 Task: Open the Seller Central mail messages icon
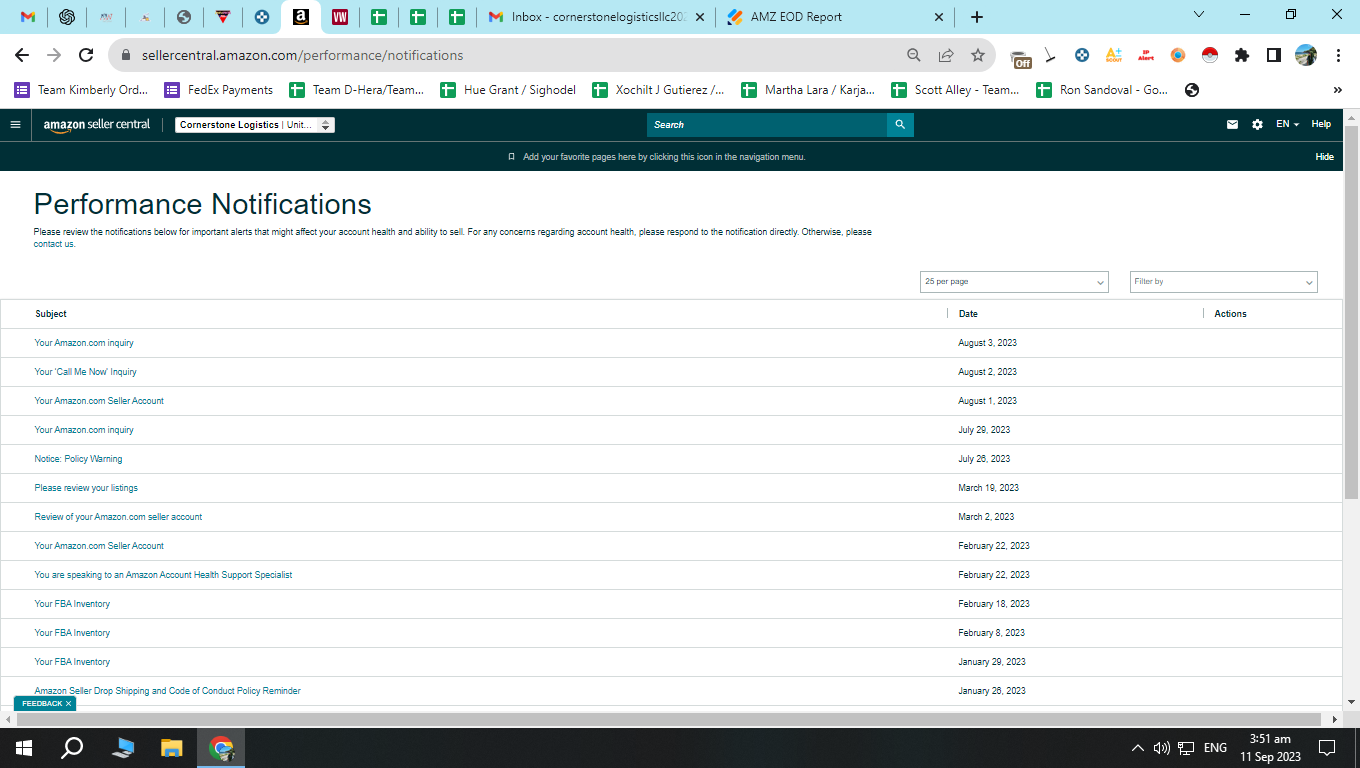pos(1232,125)
